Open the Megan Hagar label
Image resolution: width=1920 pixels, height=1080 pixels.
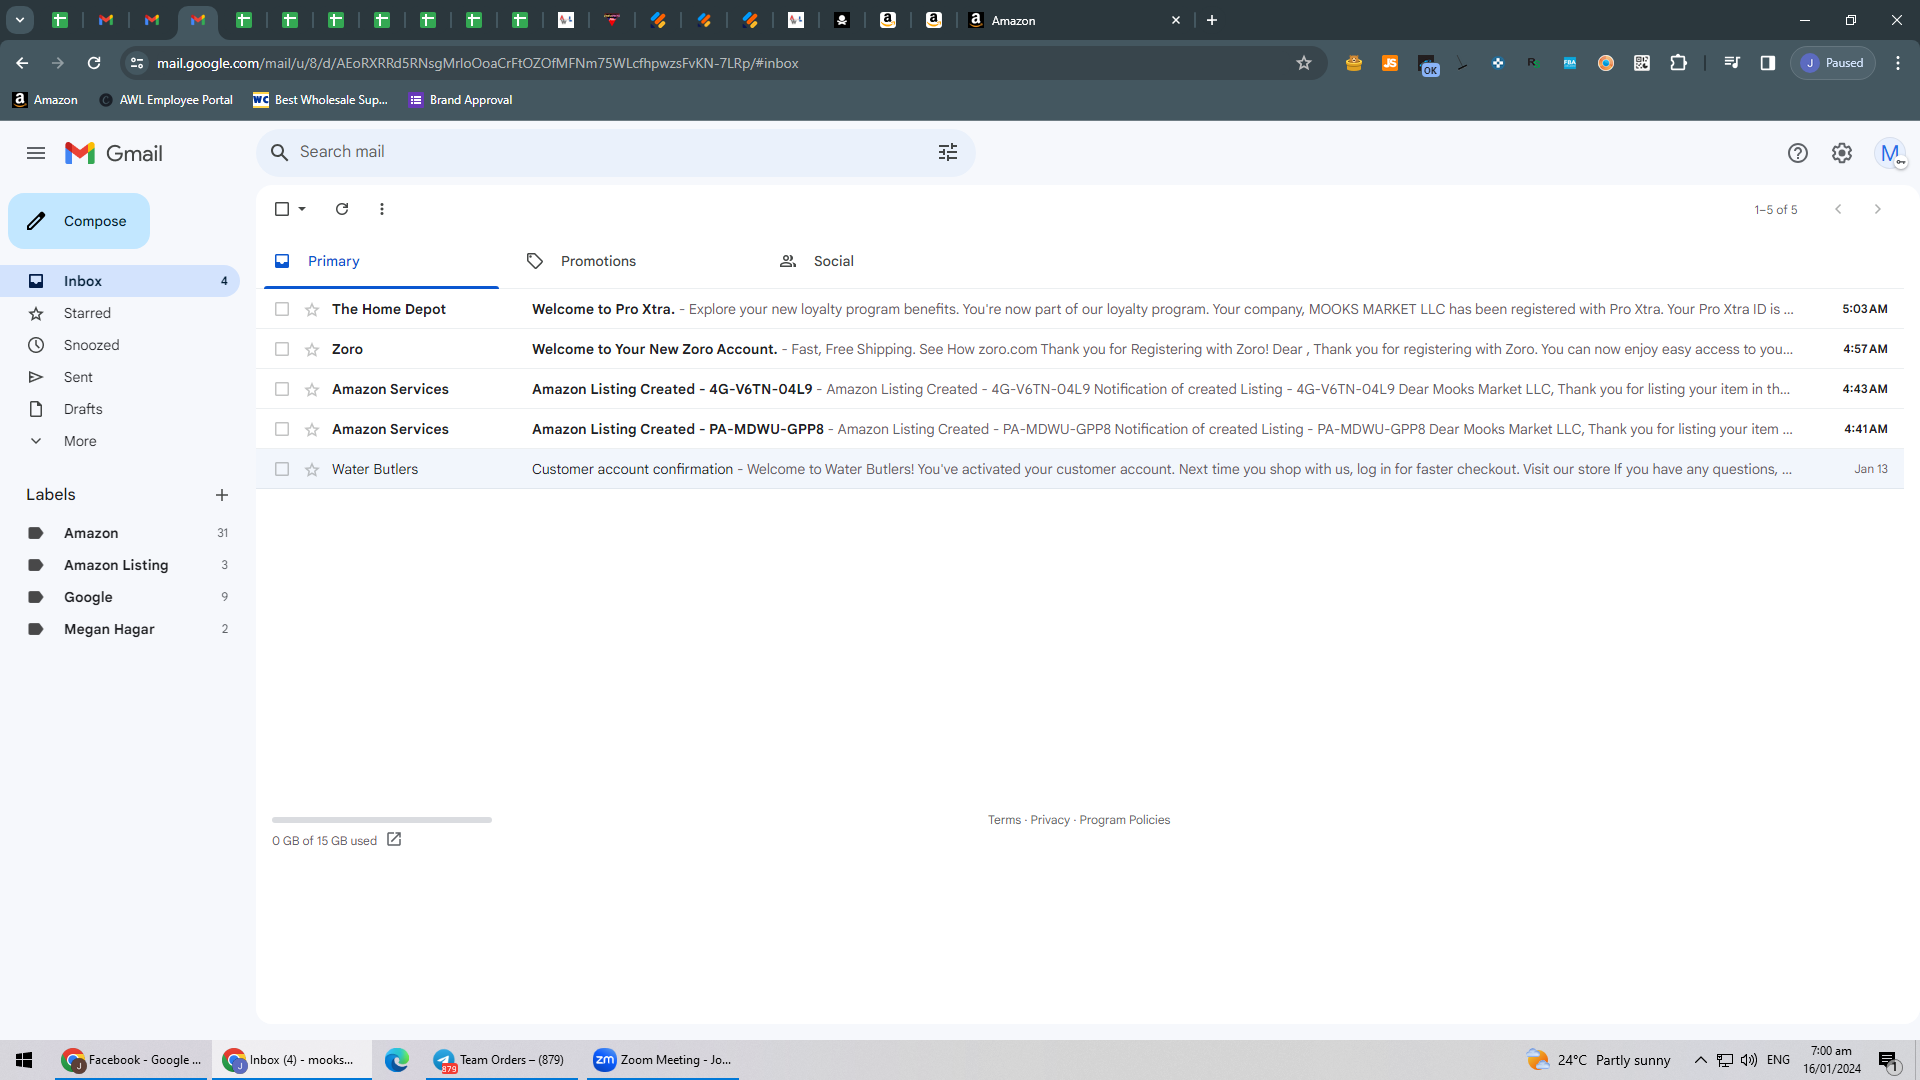click(120, 629)
